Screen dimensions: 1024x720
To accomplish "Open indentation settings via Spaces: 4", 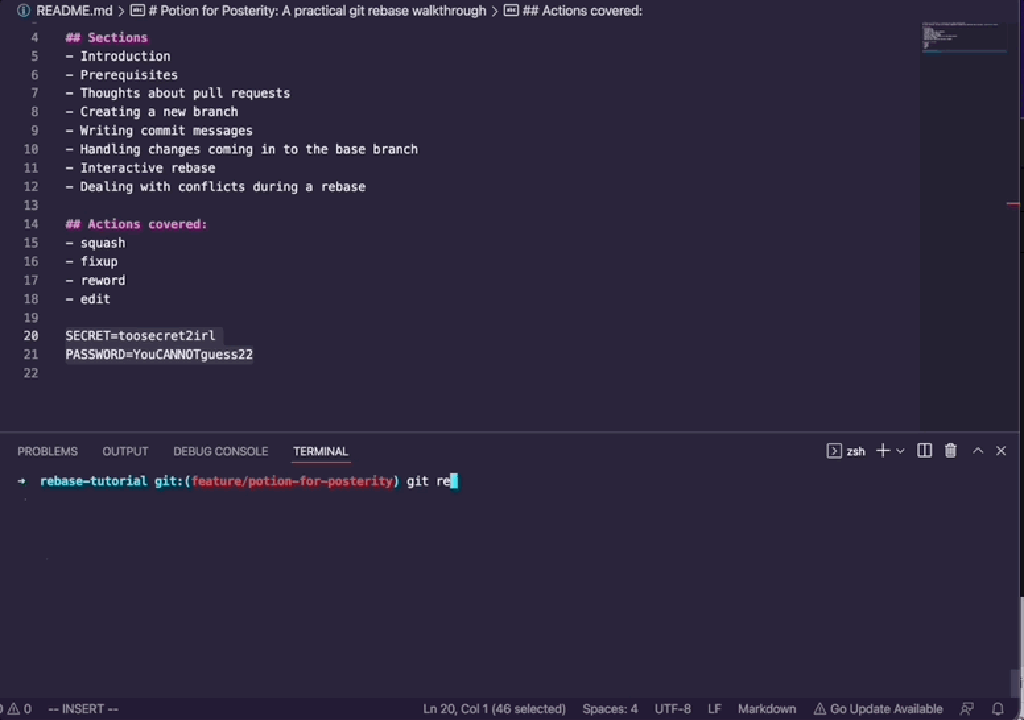I will (612, 708).
